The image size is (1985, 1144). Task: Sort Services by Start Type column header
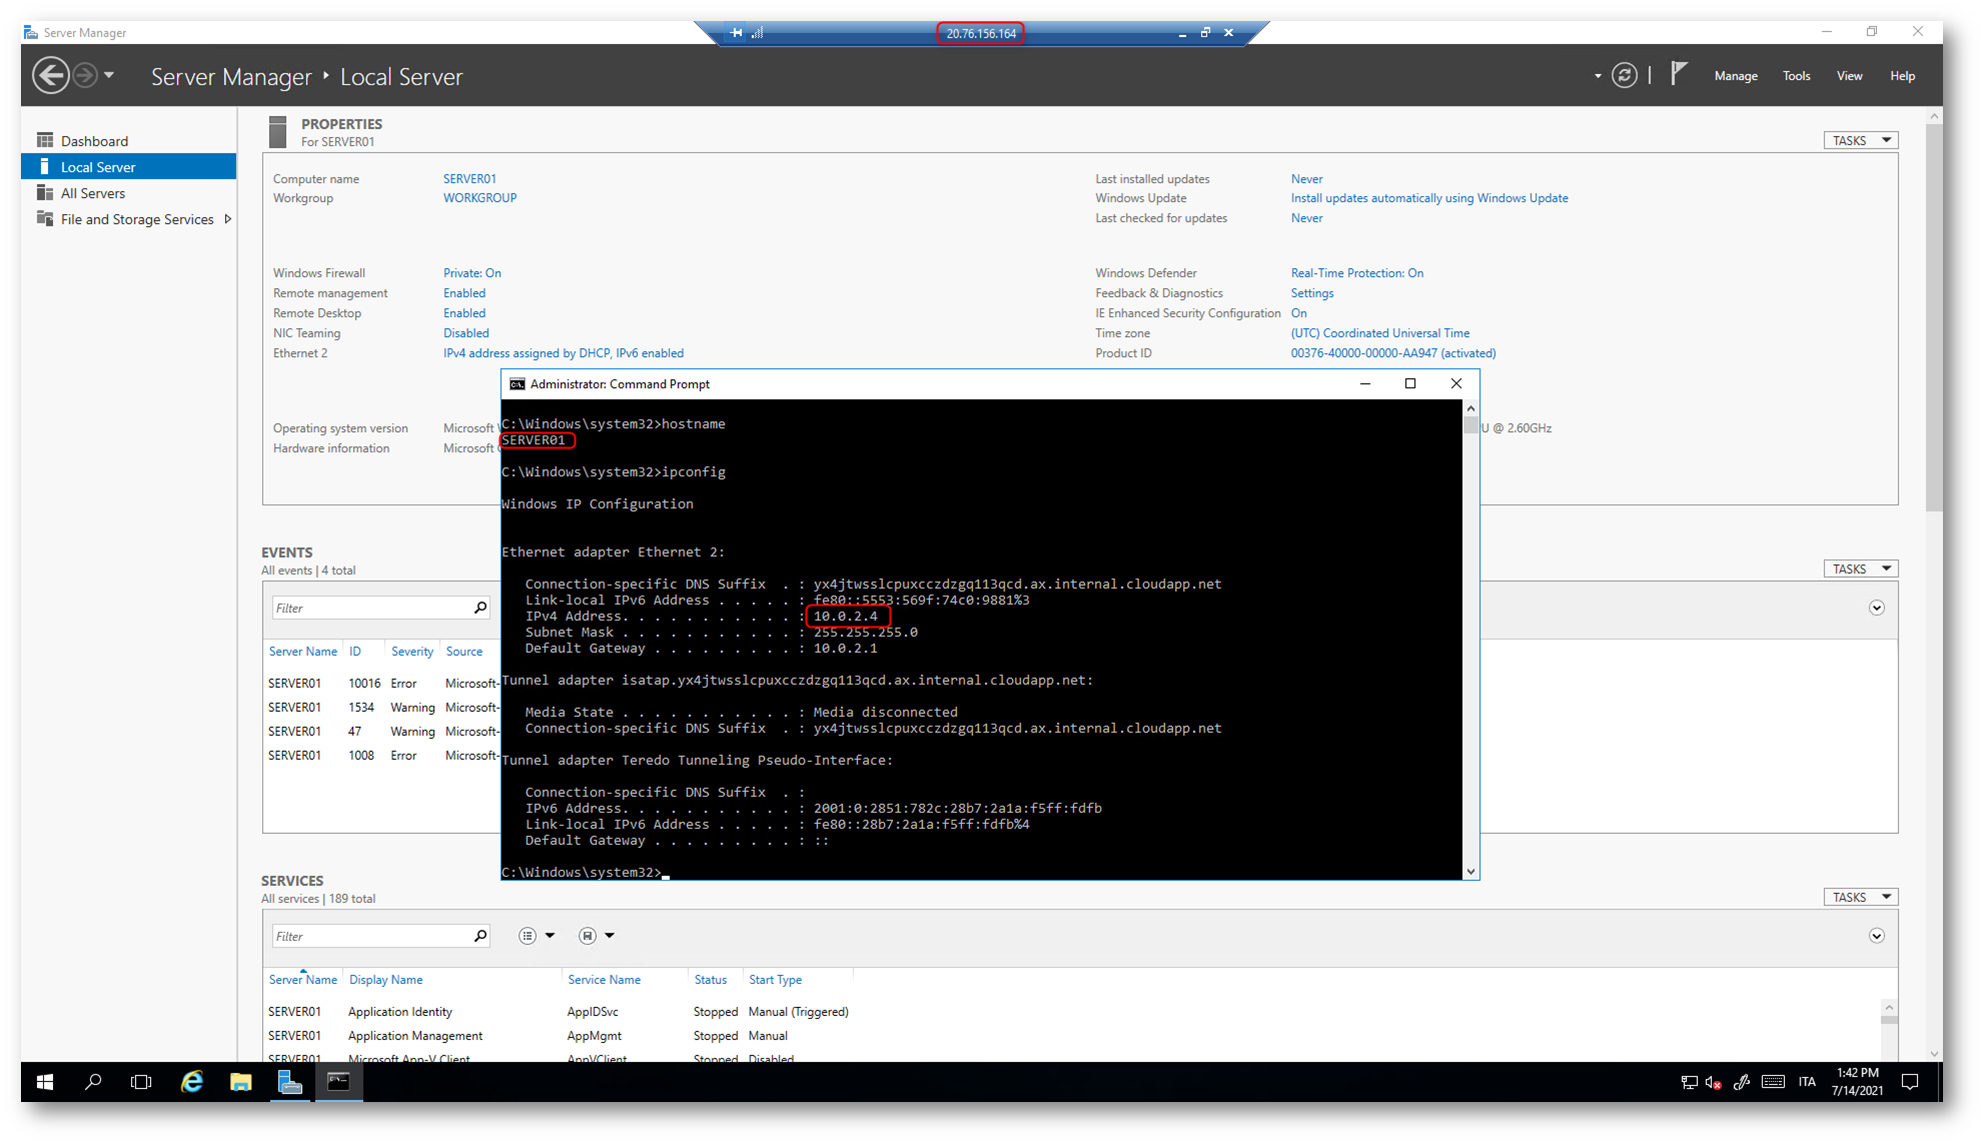pyautogui.click(x=775, y=980)
